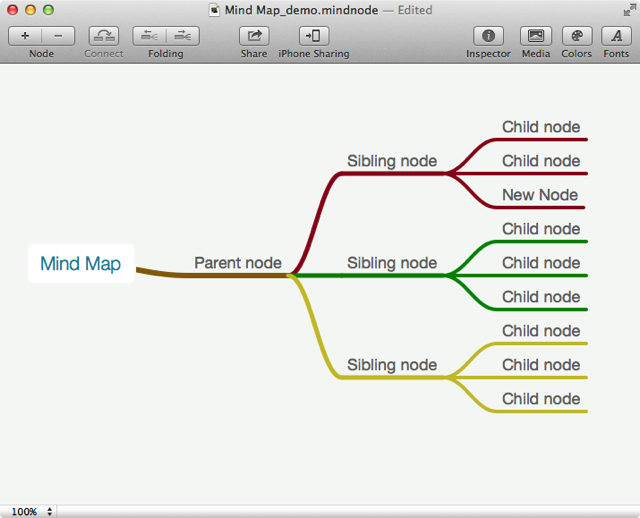The height and width of the screenshot is (518, 640).
Task: Click the Mind Map_demo.mindnode window title
Action: click(x=301, y=10)
